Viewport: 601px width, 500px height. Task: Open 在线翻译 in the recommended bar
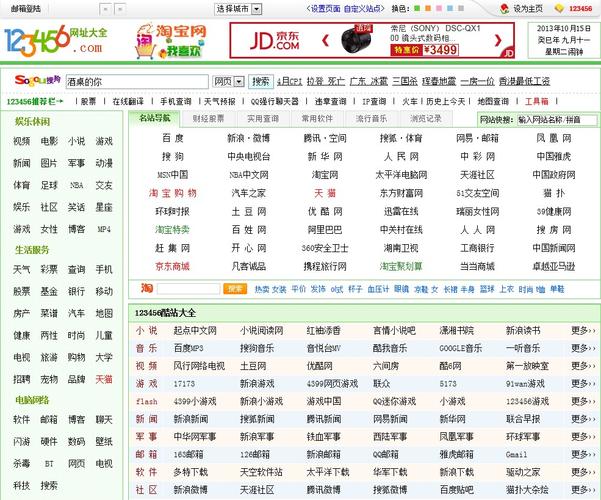128,101
